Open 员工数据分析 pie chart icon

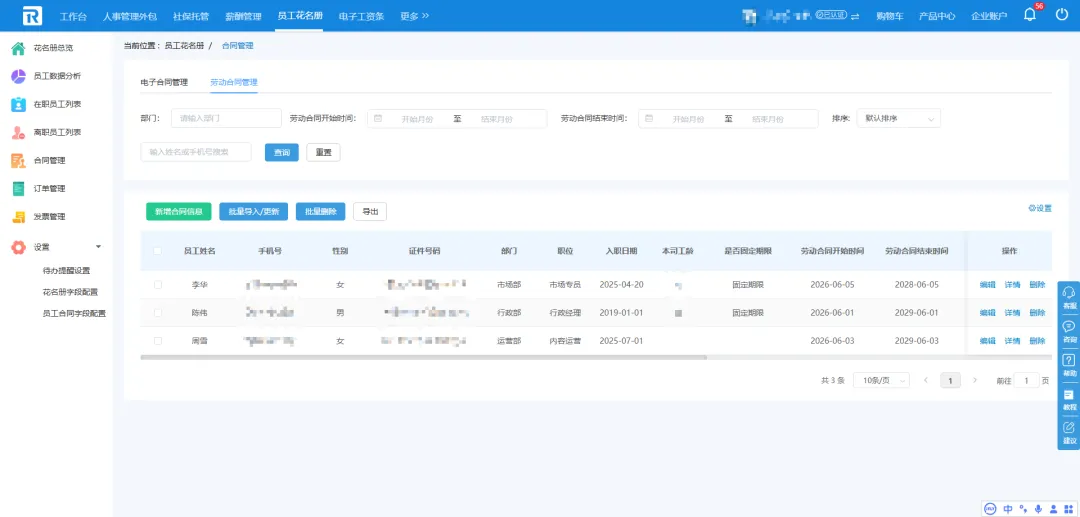(x=19, y=76)
